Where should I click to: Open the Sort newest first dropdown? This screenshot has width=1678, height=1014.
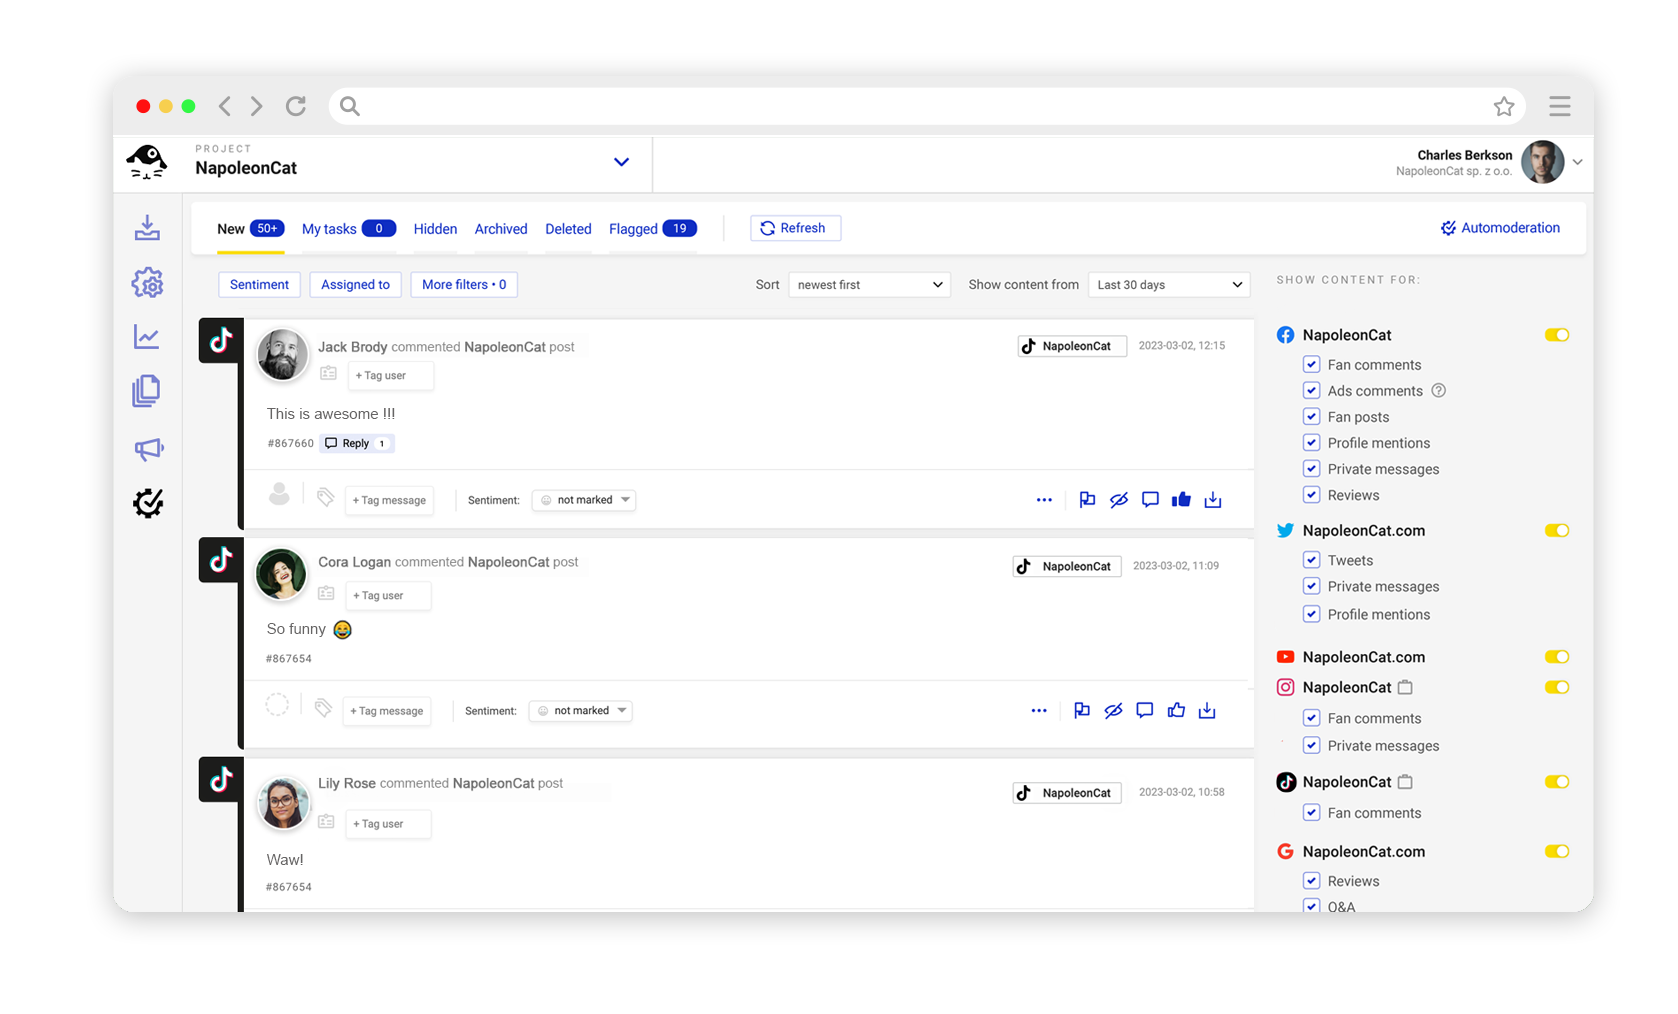[x=869, y=285]
